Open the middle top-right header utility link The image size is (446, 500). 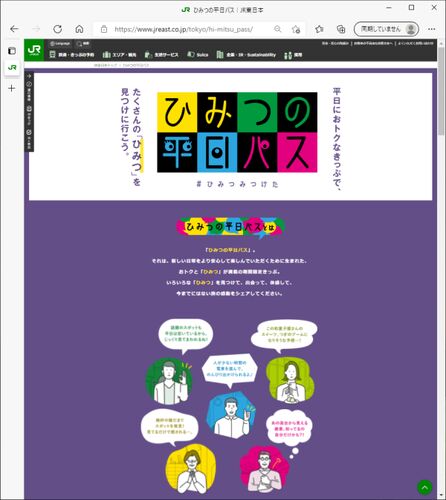[x=373, y=43]
